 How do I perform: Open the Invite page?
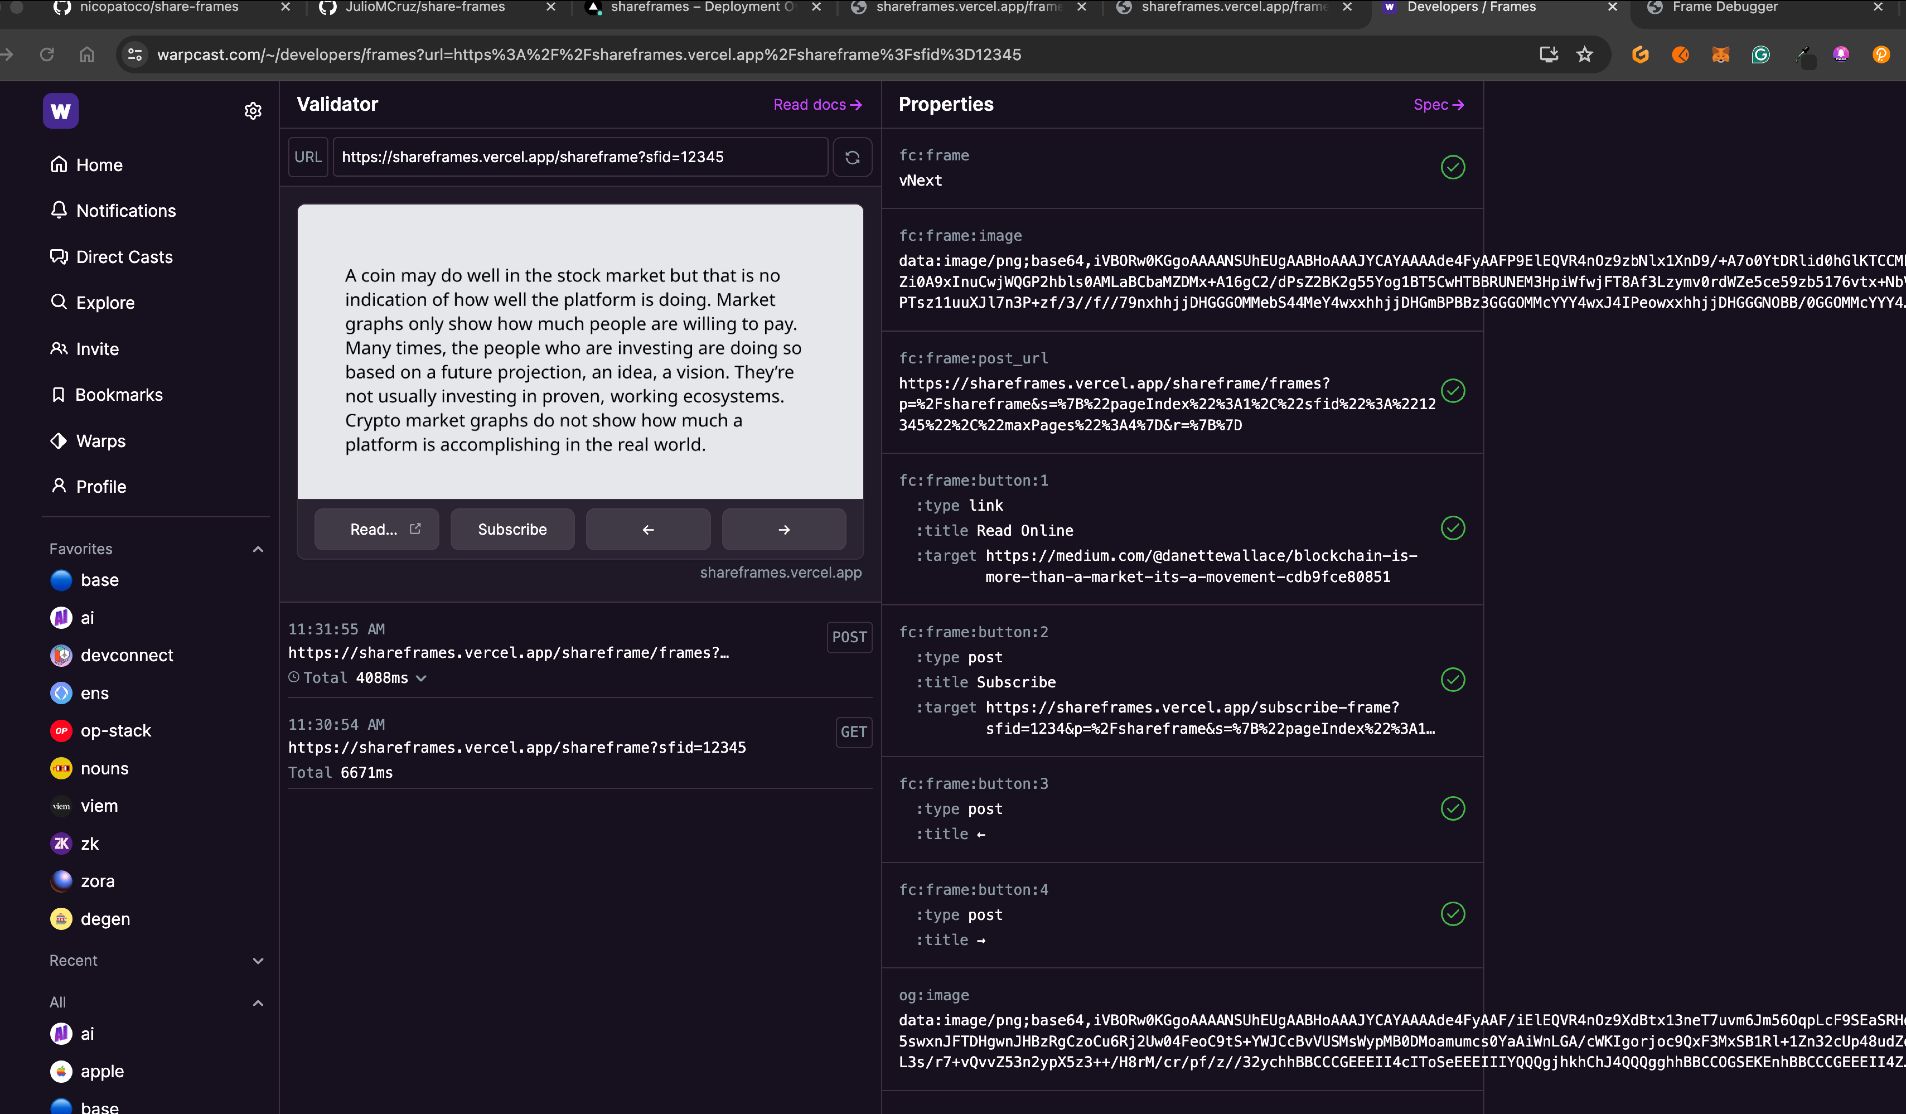pyautogui.click(x=85, y=349)
